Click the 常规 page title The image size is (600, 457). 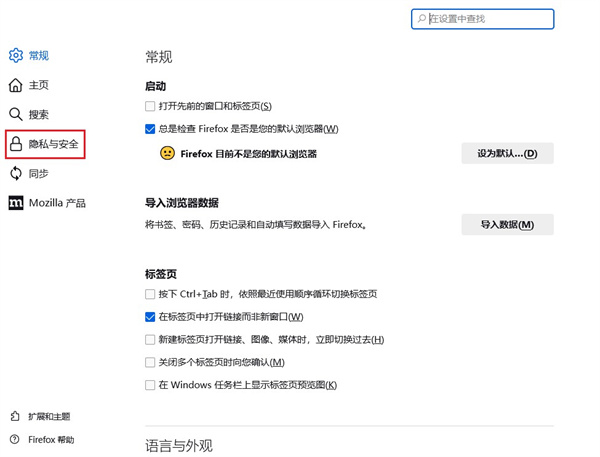(159, 57)
